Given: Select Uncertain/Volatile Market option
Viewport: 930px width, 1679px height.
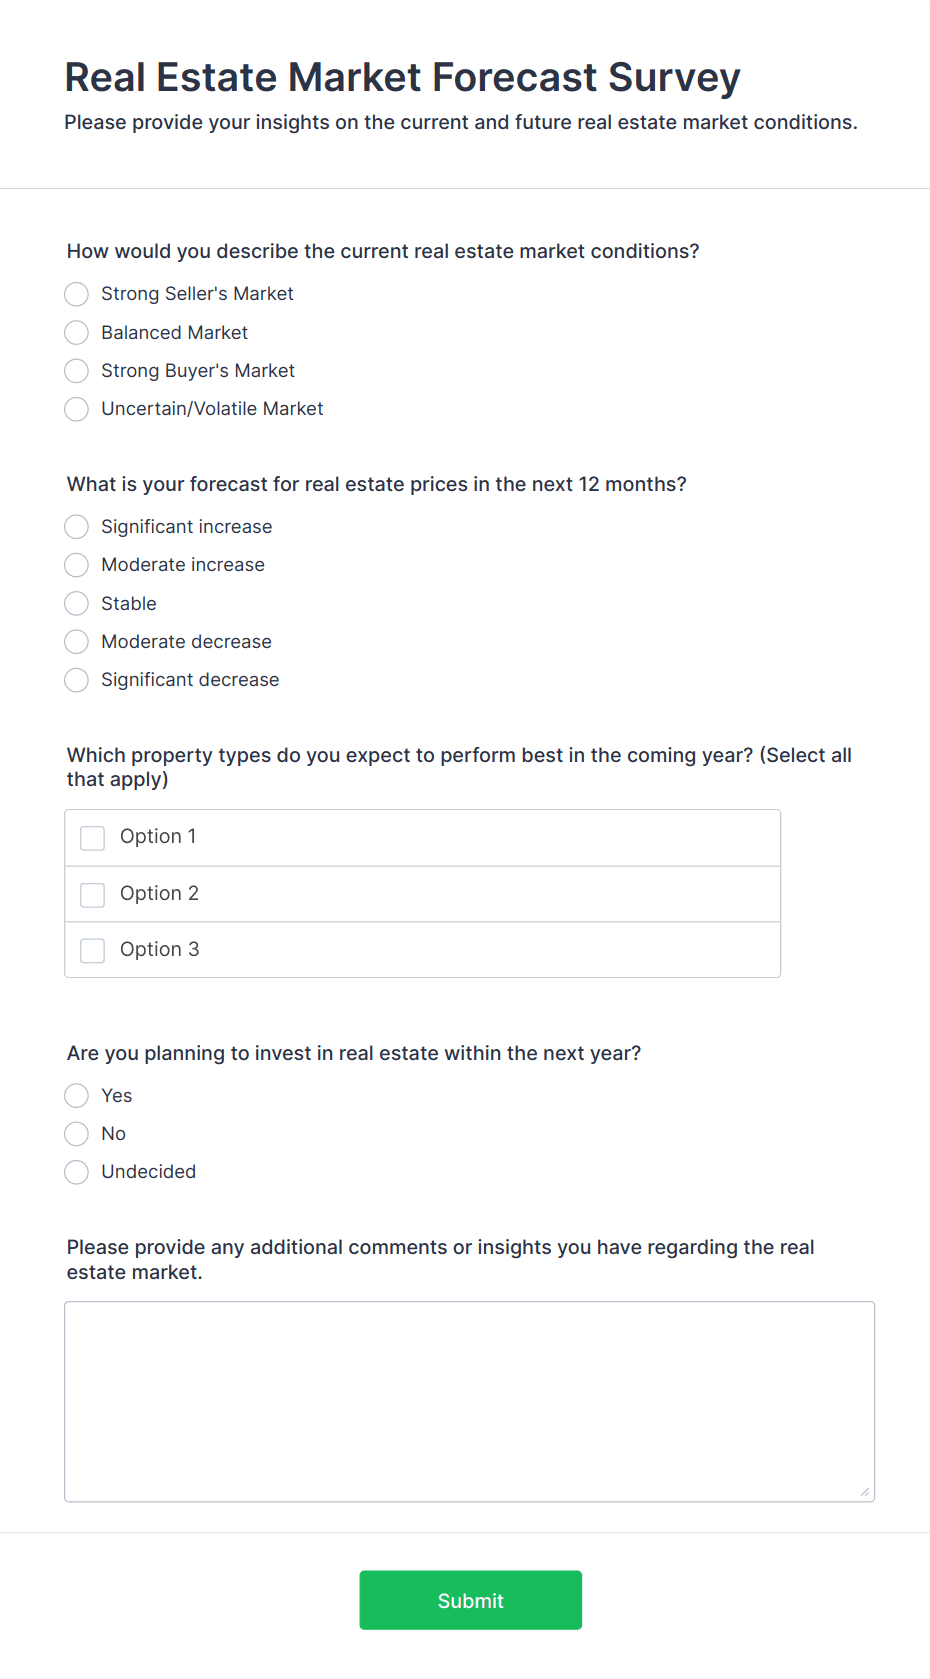Looking at the screenshot, I should coord(77,409).
